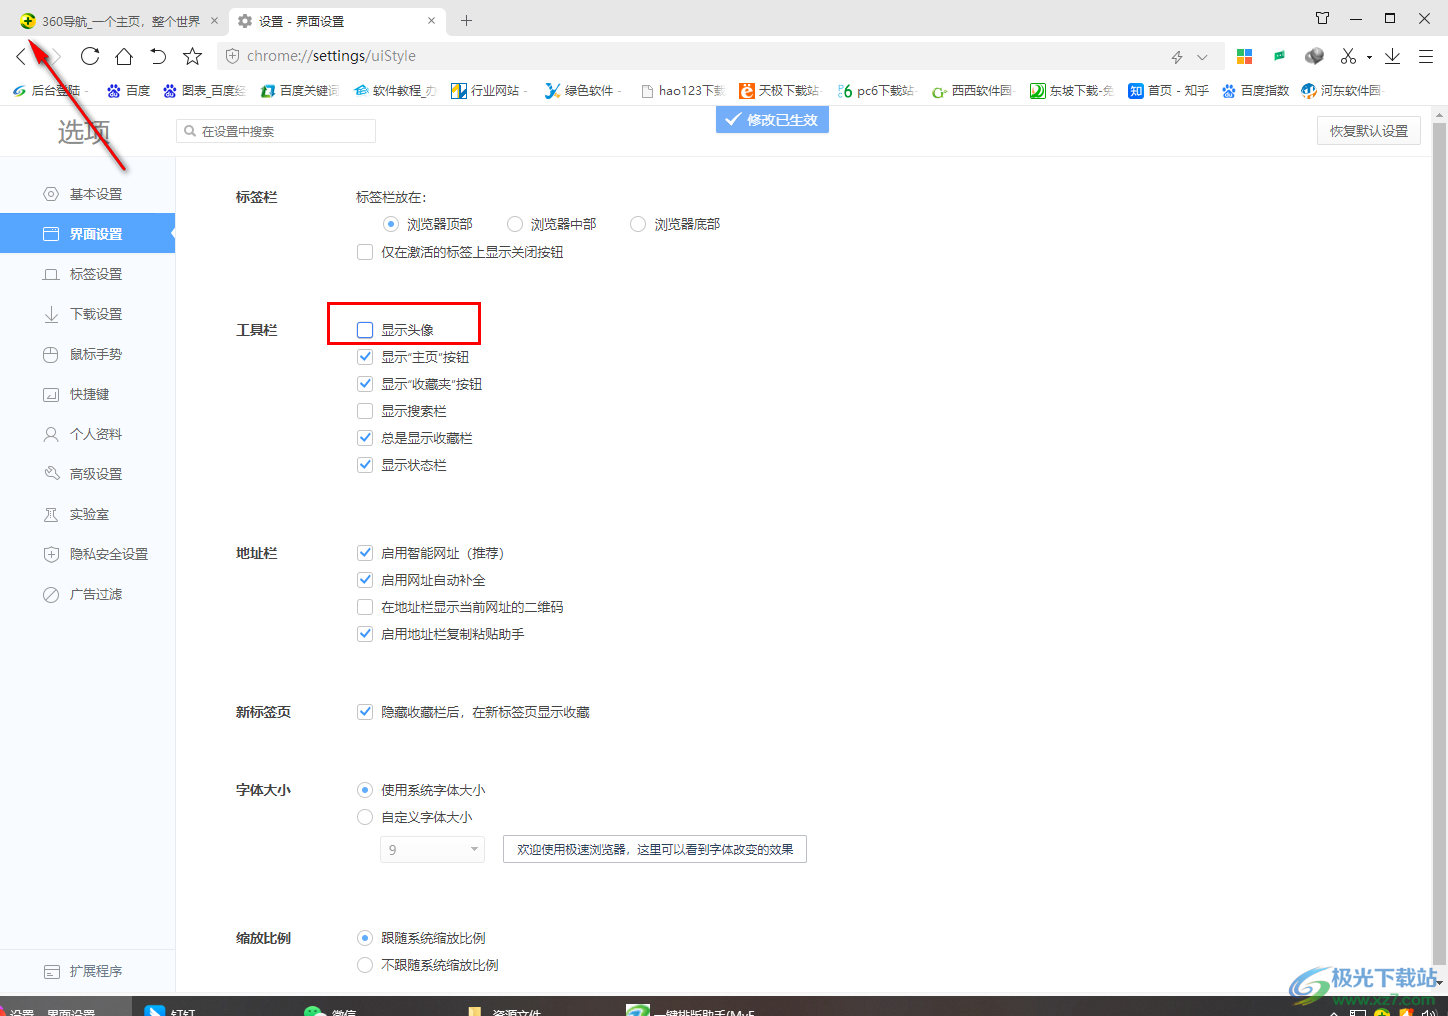Enable 在地址栏显示当前网址的二维码 checkbox
The image size is (1448, 1016).
(365, 607)
